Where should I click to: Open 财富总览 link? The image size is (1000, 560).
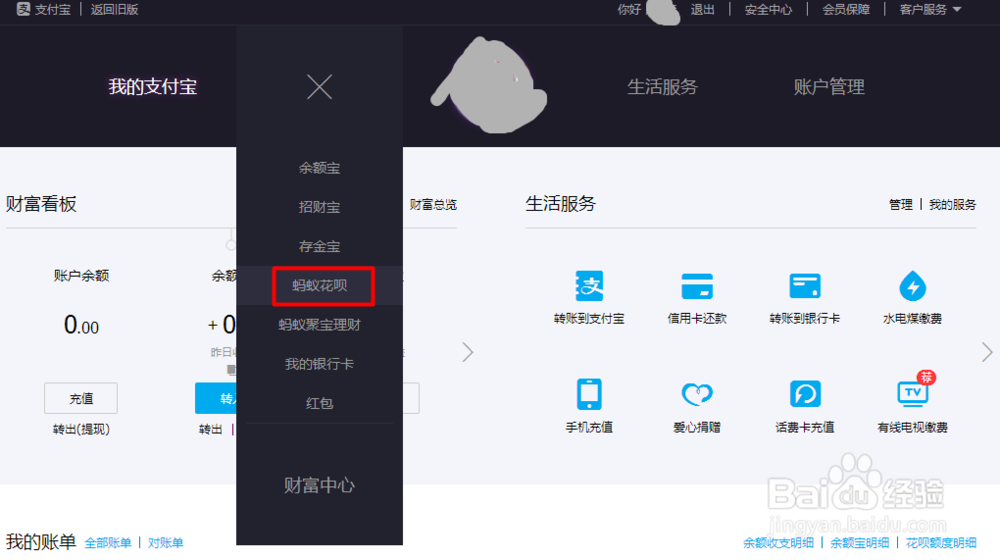(433, 205)
